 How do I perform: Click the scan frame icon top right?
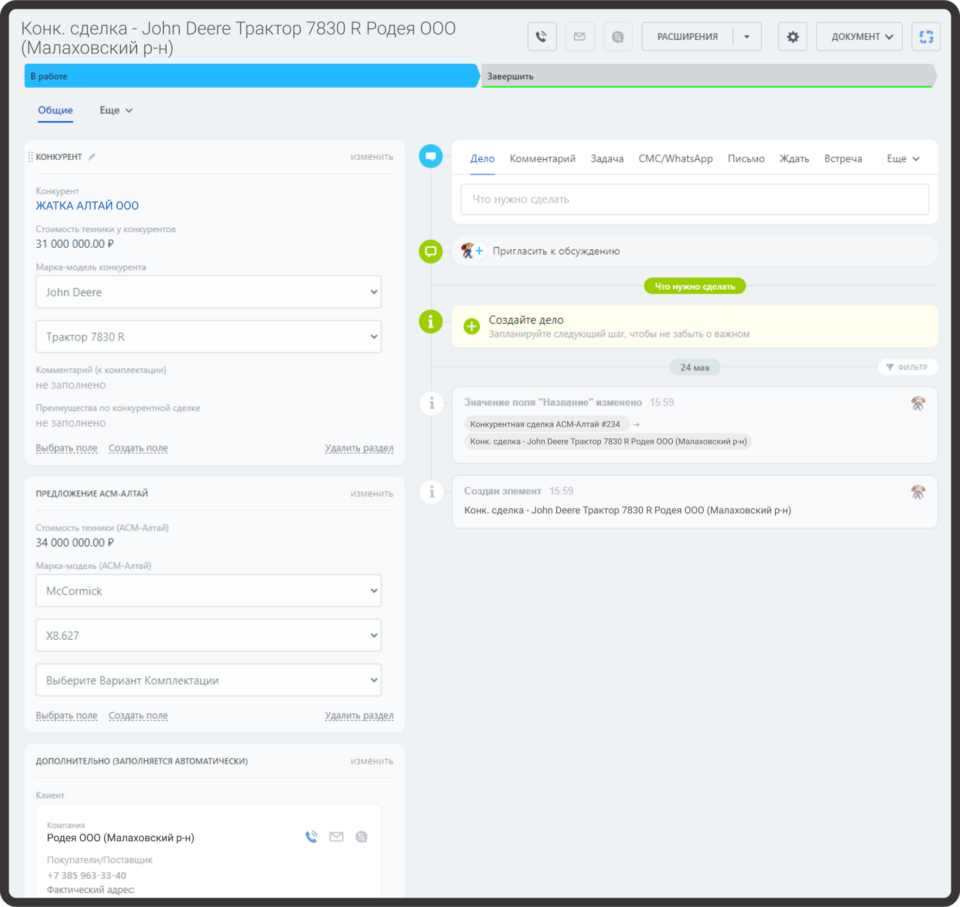coord(926,37)
